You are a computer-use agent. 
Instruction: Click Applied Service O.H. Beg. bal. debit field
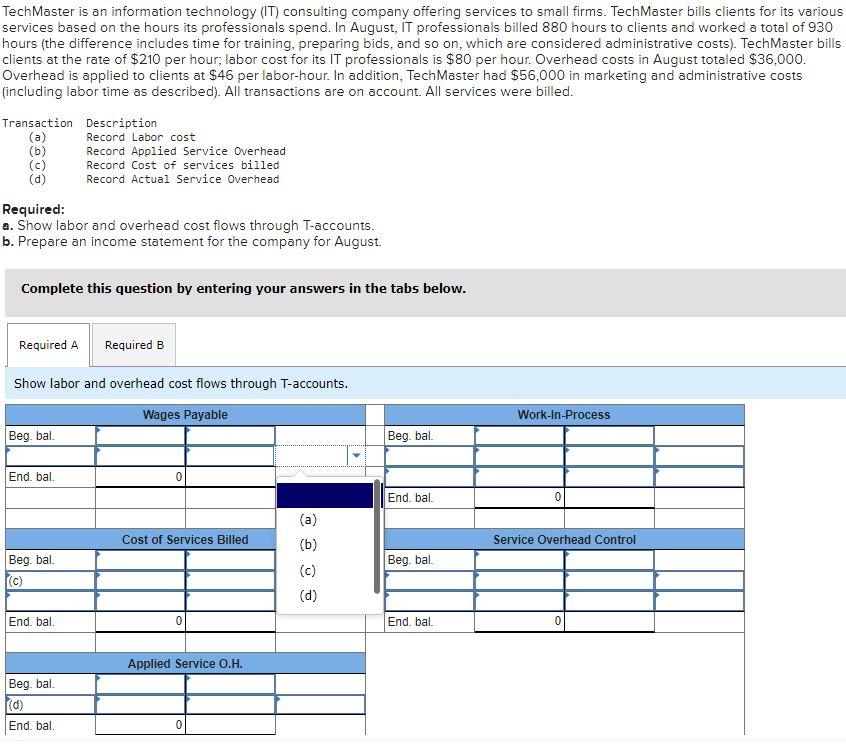click(140, 684)
